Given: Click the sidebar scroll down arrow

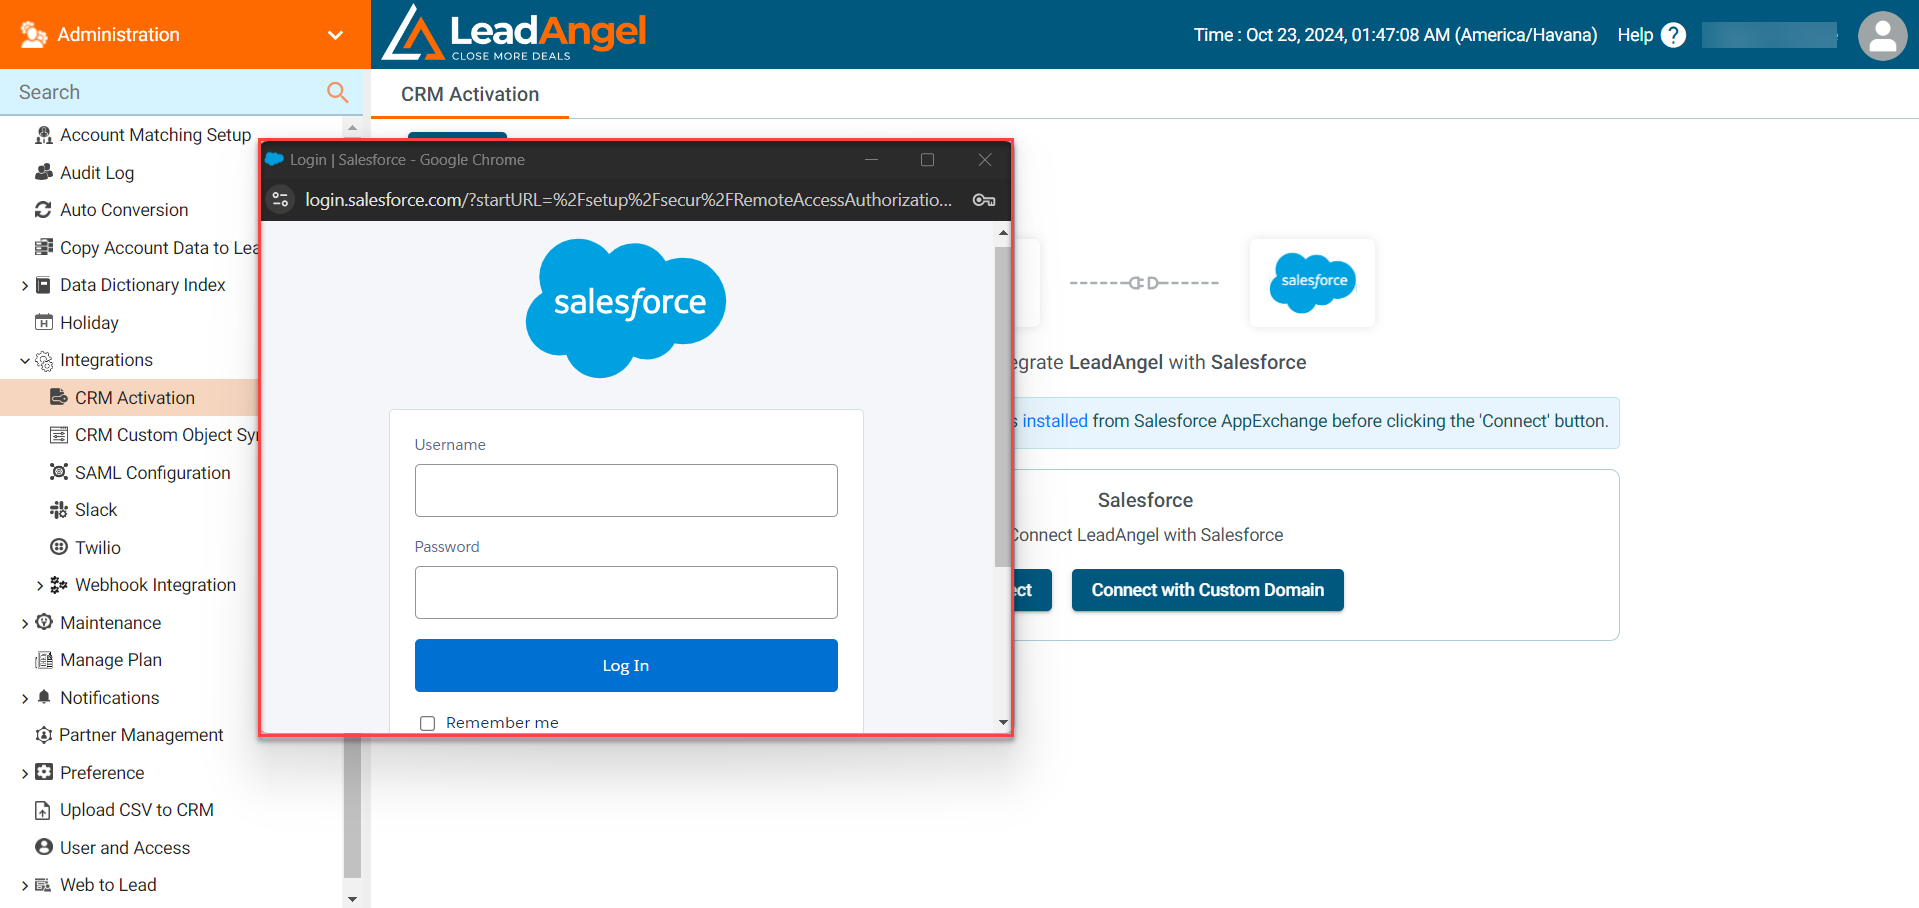Looking at the screenshot, I should coord(352,898).
